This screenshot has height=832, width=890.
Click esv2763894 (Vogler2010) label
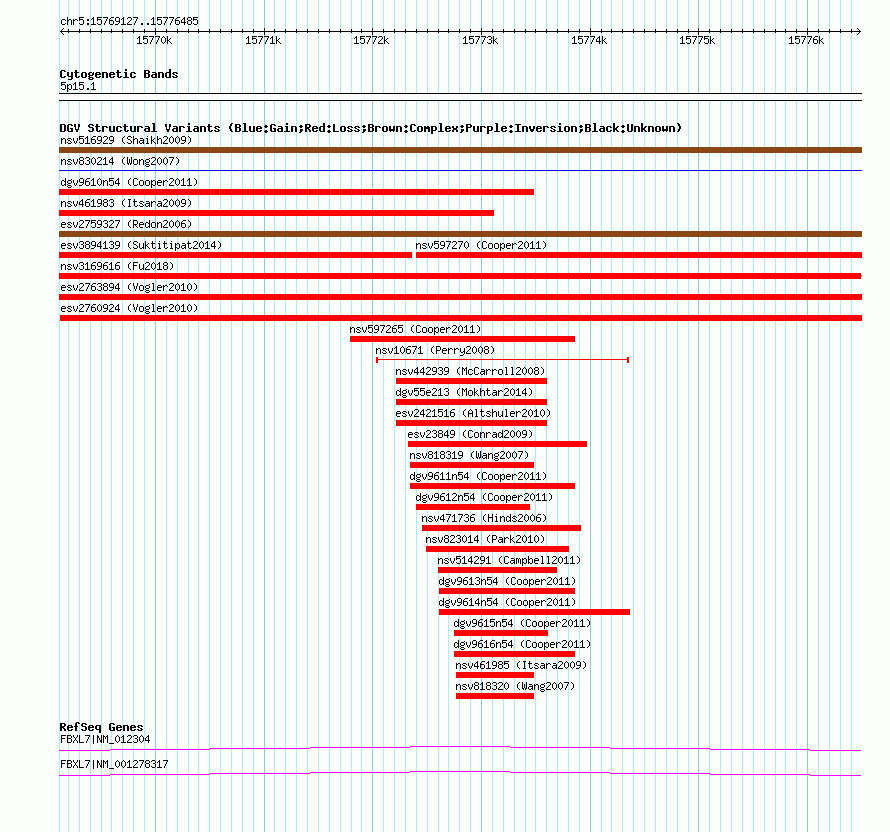click(x=129, y=287)
